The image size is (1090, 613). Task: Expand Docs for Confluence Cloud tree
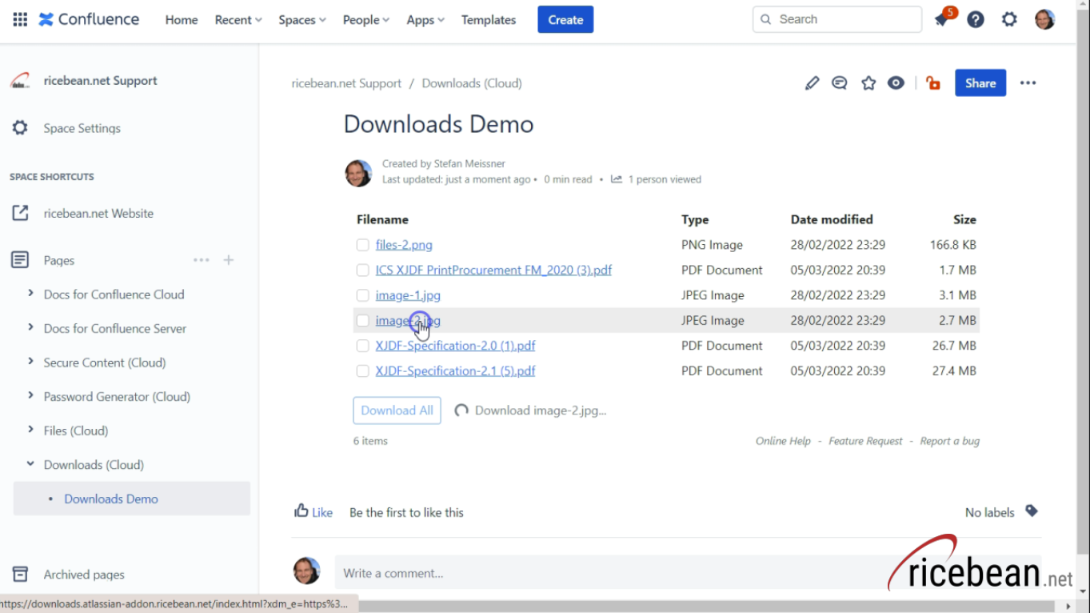pos(31,294)
